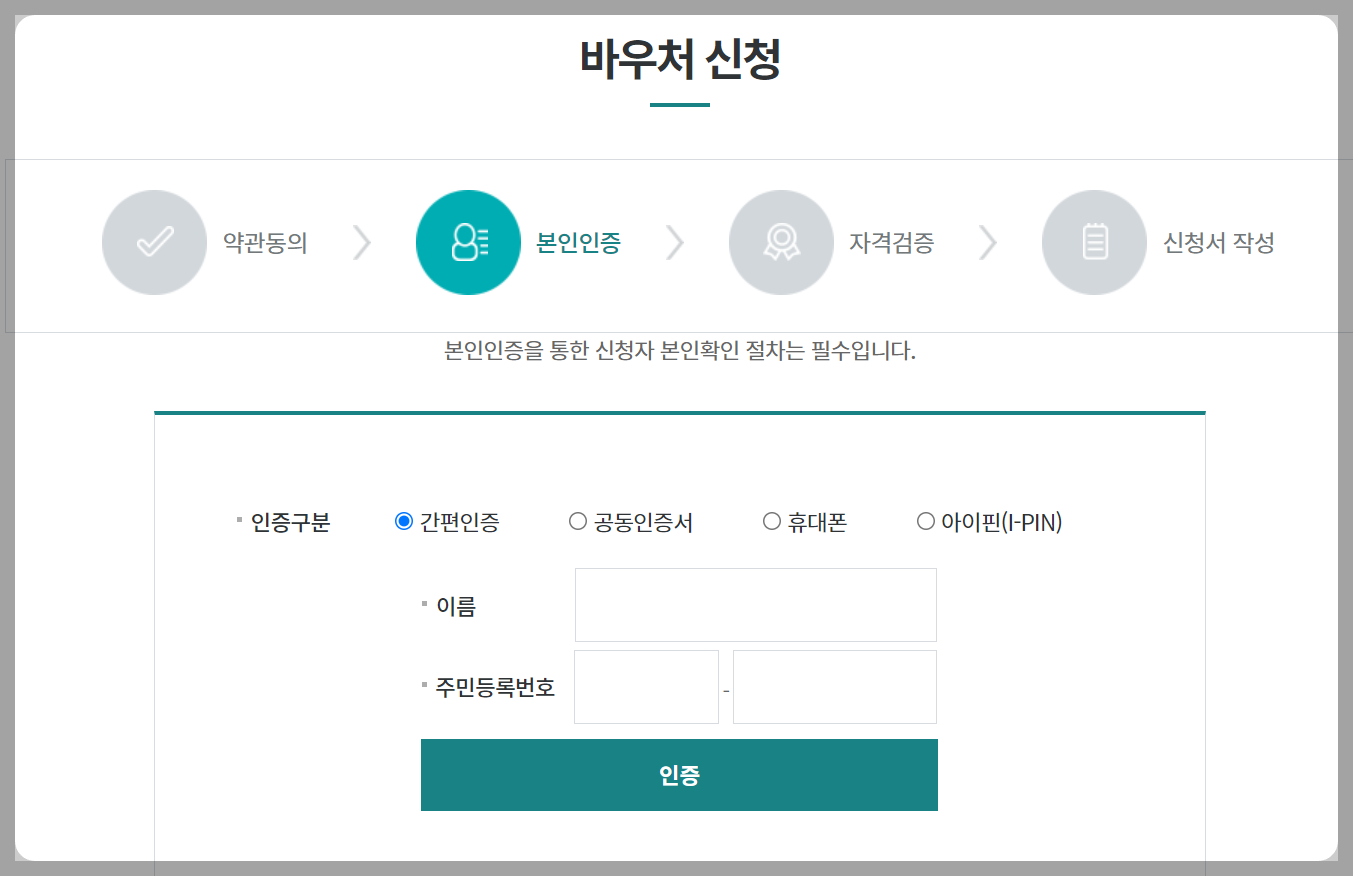Choose 공동인증서 authentication method
The height and width of the screenshot is (876, 1353).
(577, 520)
